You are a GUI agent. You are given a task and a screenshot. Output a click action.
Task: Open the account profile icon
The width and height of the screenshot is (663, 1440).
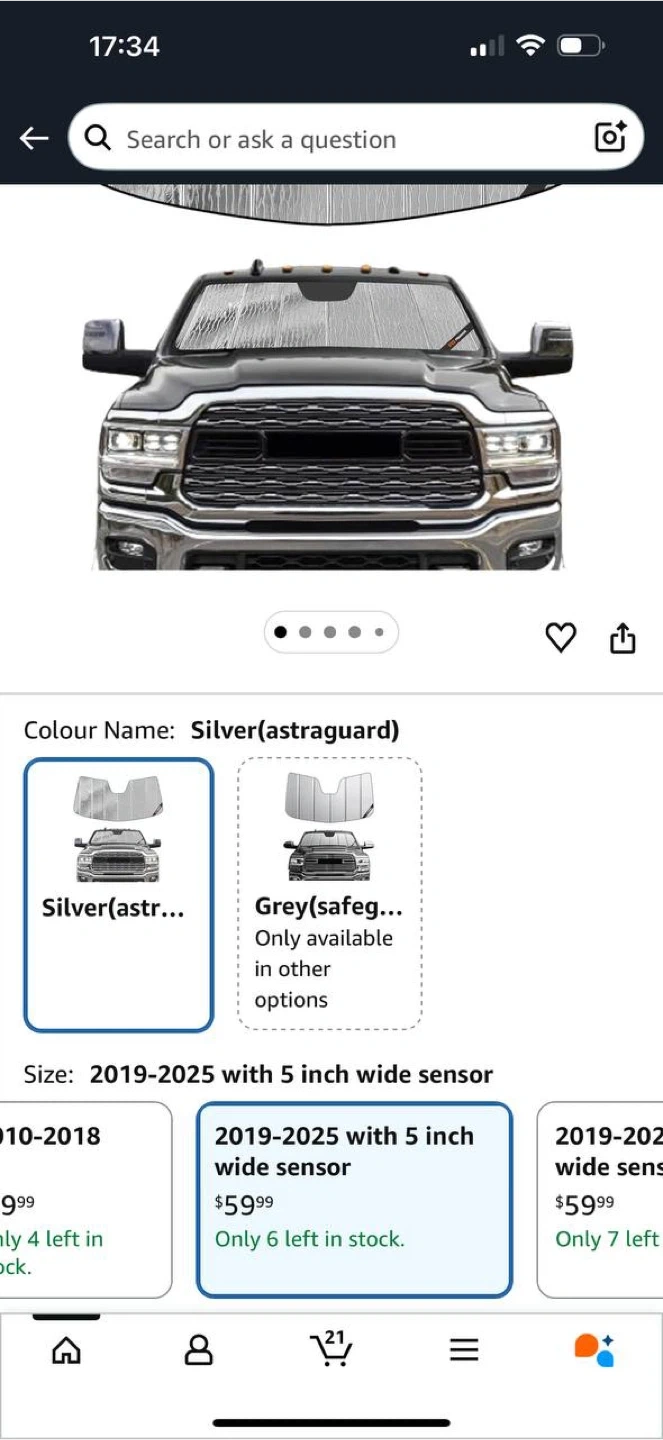coord(199,1351)
